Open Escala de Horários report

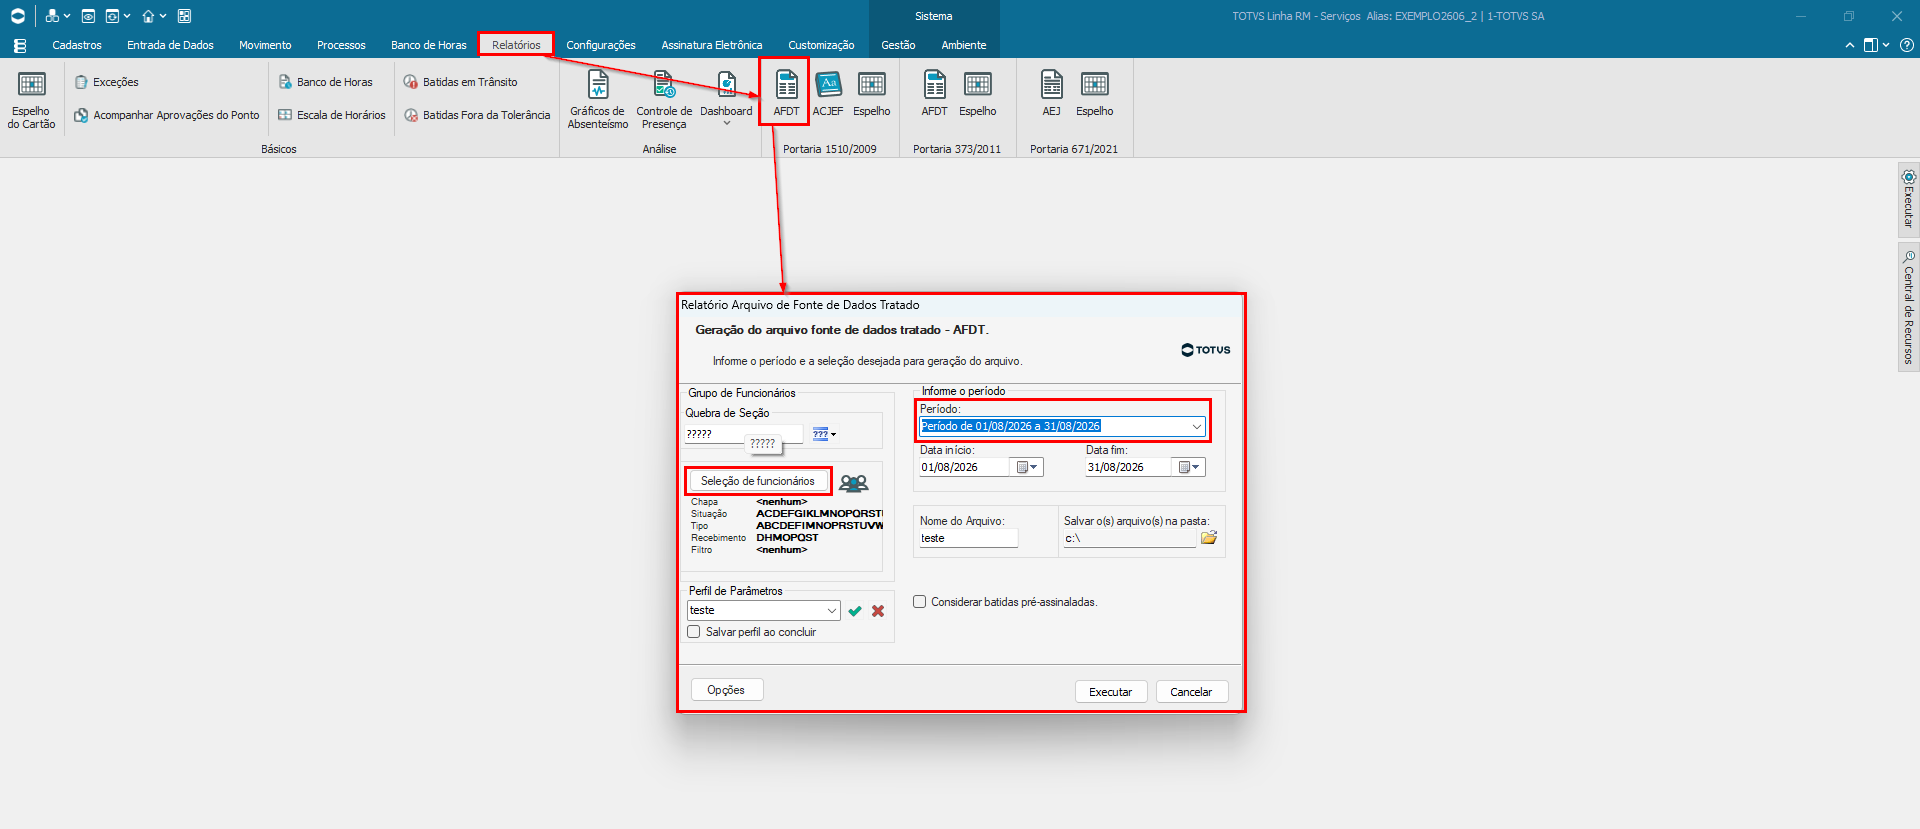332,115
